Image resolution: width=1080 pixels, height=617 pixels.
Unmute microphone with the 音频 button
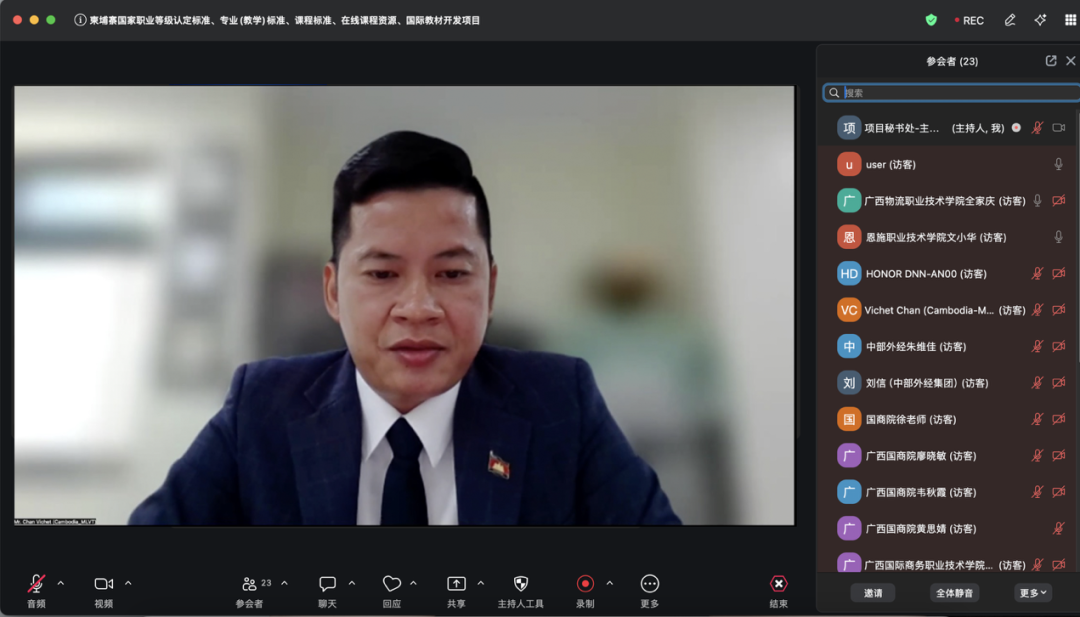[36, 584]
